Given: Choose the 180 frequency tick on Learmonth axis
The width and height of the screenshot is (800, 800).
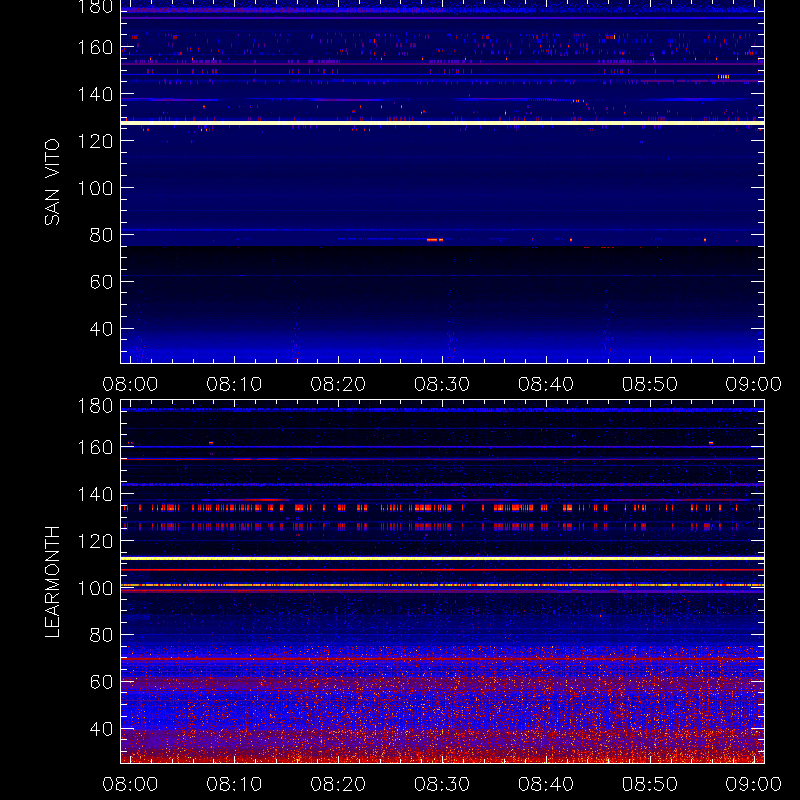Looking at the screenshot, I should tap(95, 406).
